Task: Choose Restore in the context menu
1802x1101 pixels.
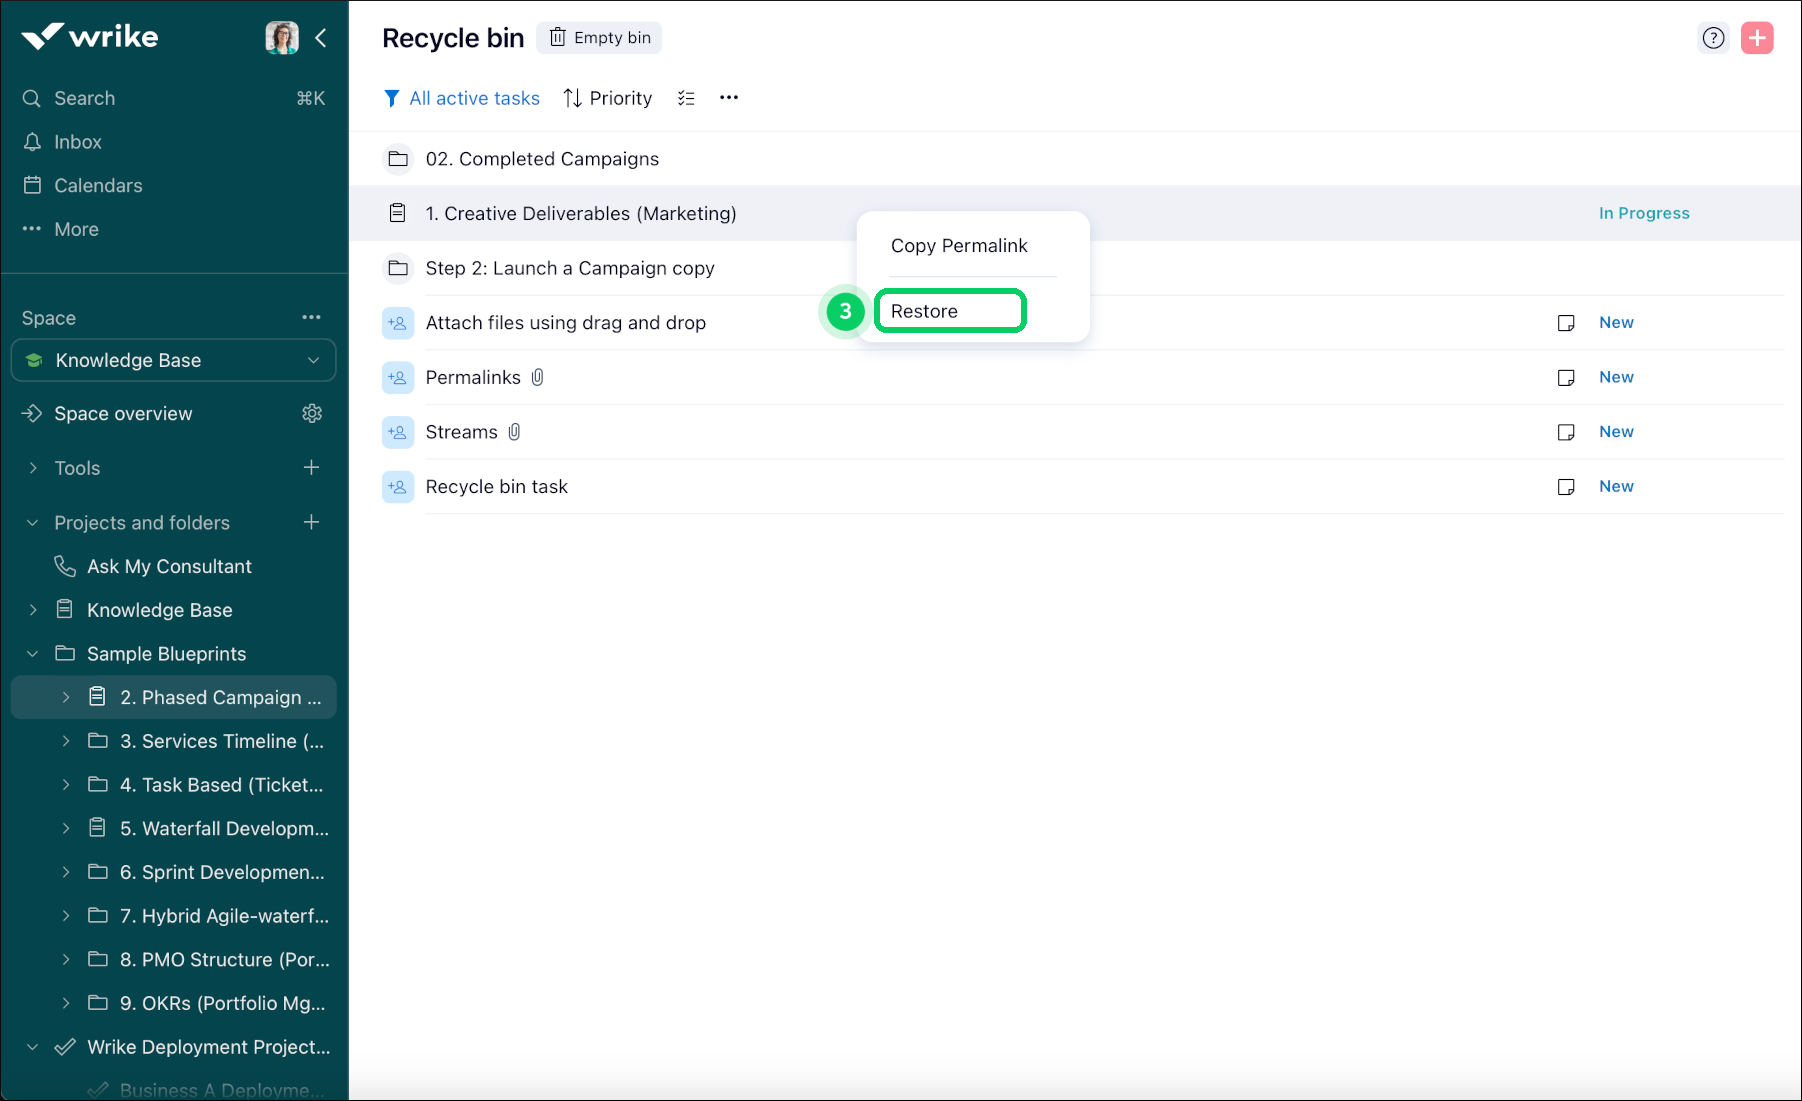Action: (949, 311)
